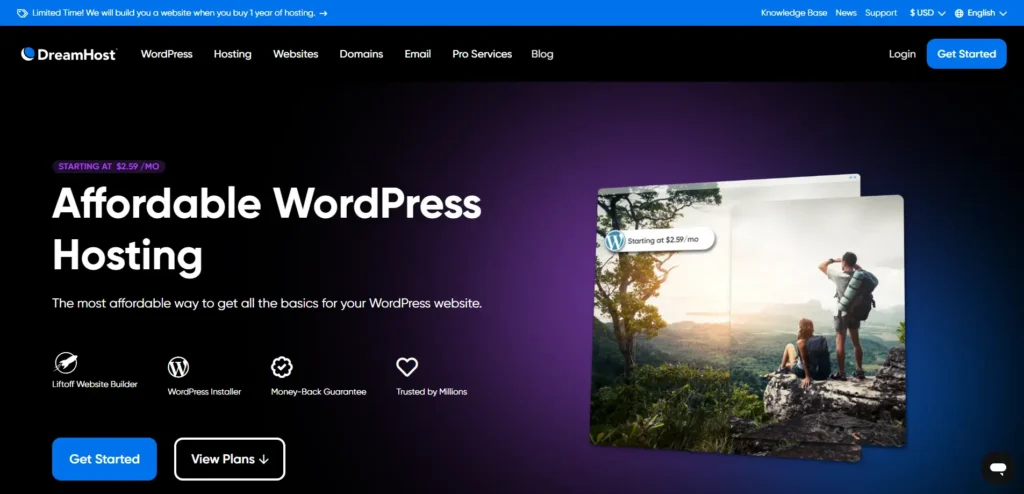Open the chat support bubble
This screenshot has height=494, width=1024.
coord(996,467)
